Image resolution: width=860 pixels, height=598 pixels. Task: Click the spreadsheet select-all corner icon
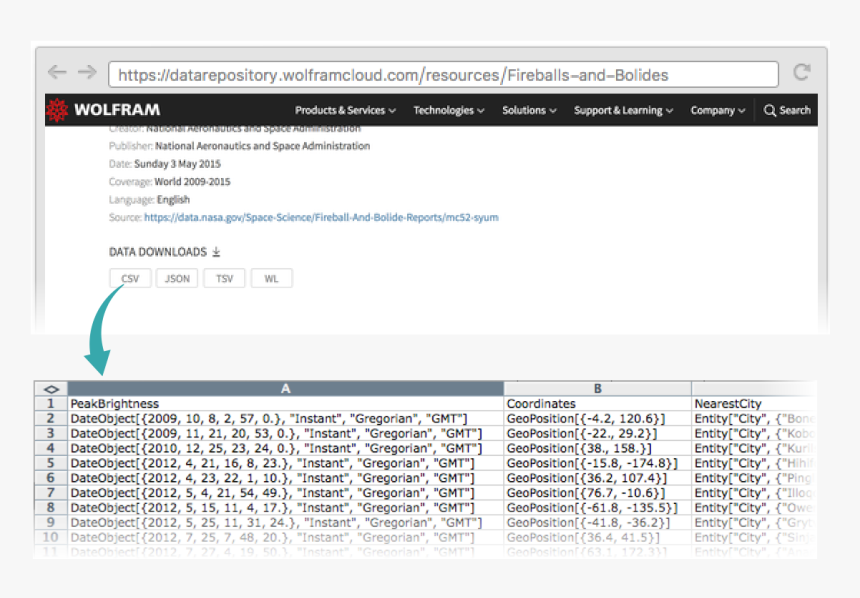point(51,389)
